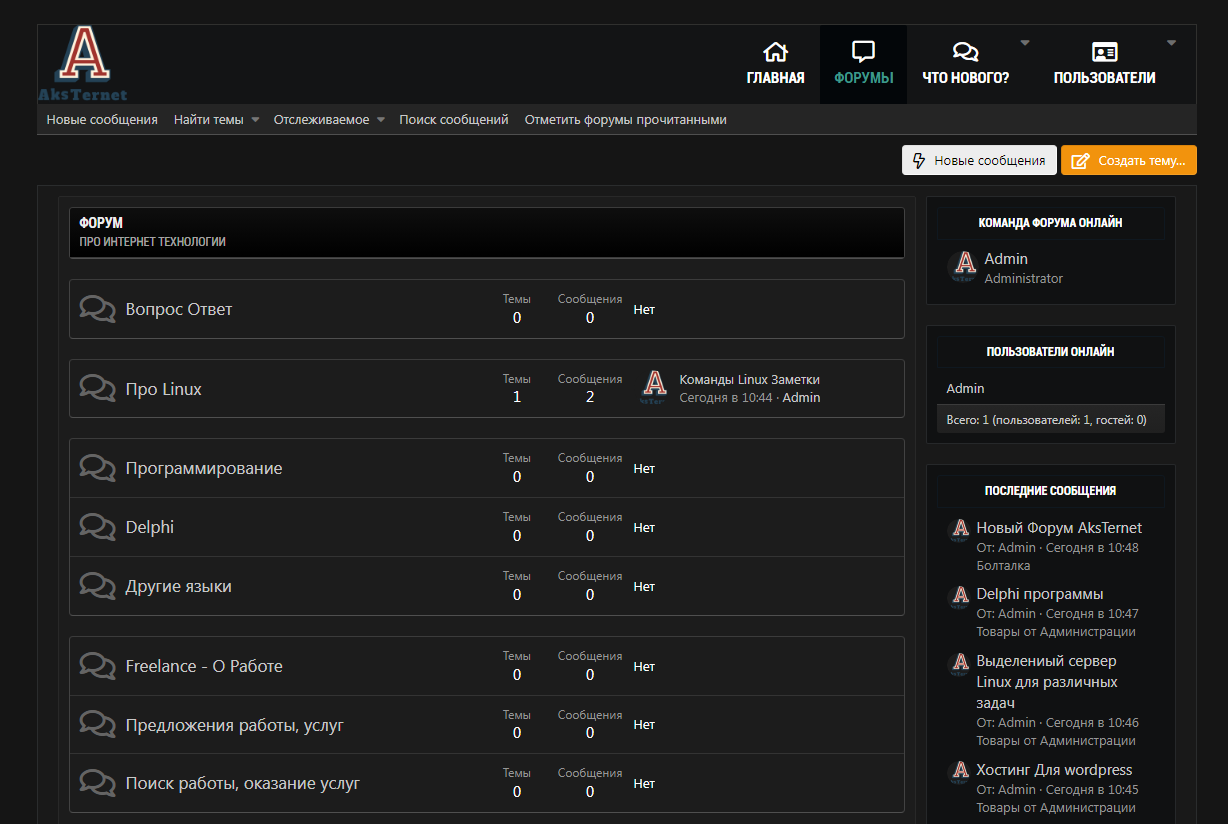The image size is (1228, 824).
Task: Select Поиск сообщений in sub-navigation
Action: [x=454, y=120]
